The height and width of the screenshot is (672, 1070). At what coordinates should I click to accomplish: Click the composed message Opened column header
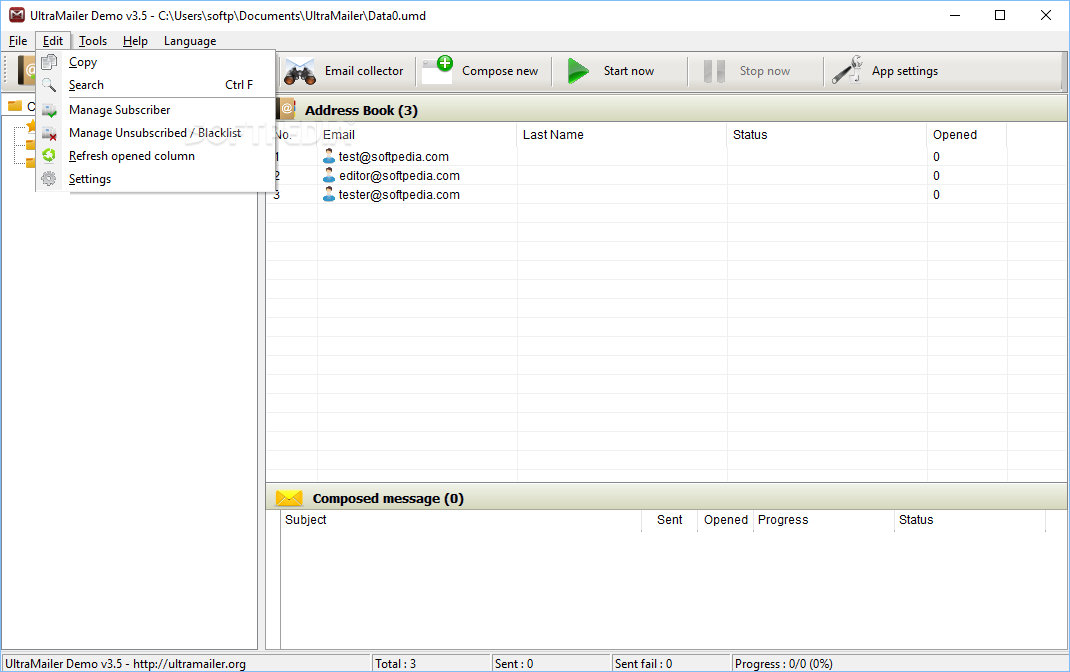point(725,520)
